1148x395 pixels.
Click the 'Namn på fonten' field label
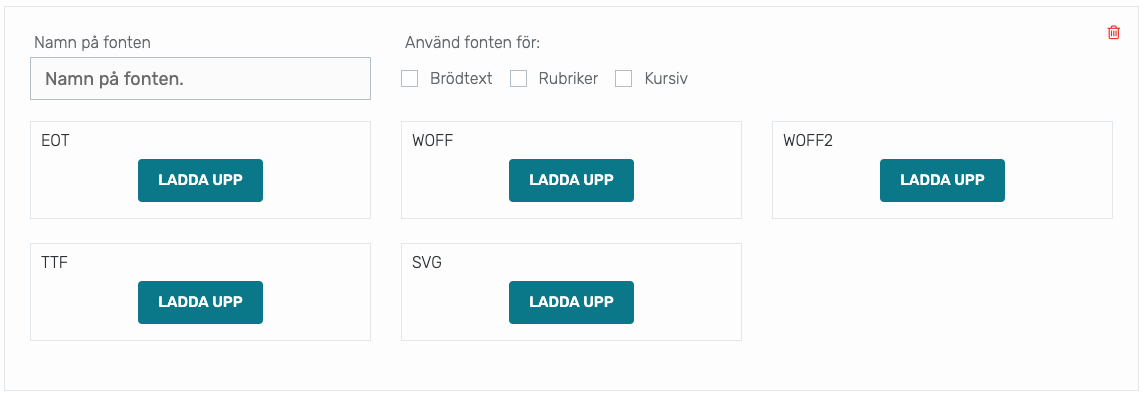click(92, 42)
